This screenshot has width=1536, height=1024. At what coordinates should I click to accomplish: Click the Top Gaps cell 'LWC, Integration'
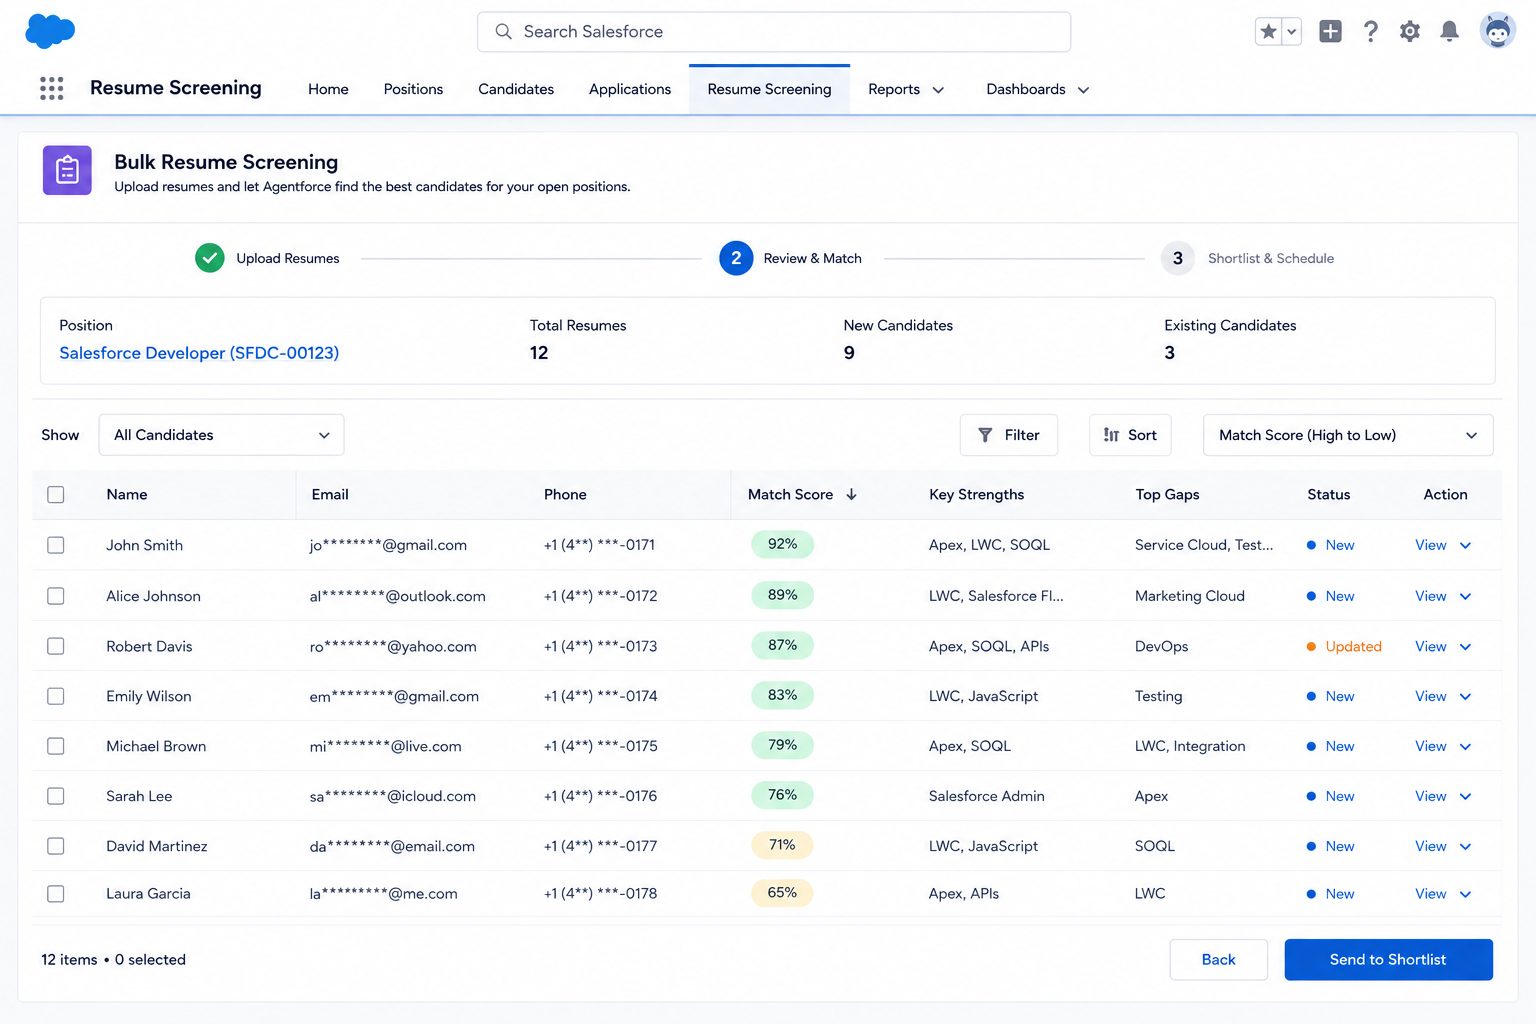tap(1190, 746)
